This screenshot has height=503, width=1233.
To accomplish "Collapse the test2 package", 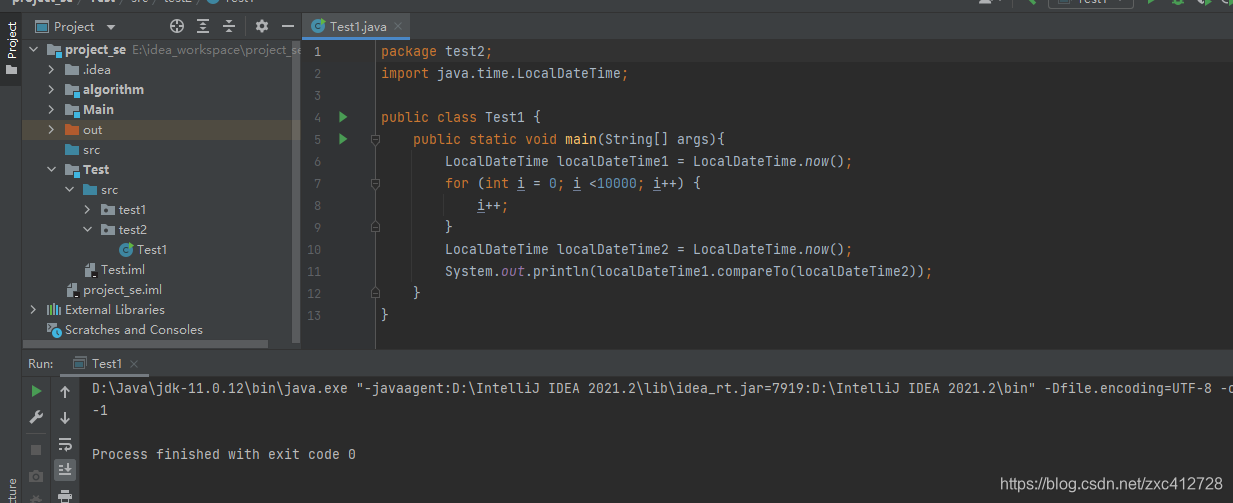I will tap(87, 229).
